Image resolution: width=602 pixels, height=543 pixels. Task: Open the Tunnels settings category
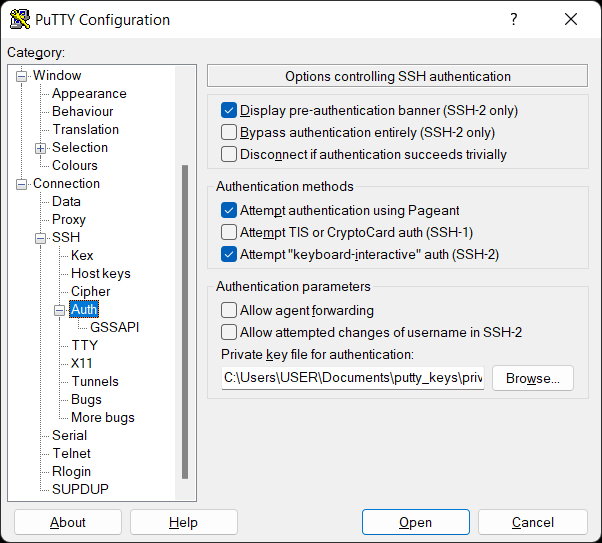pos(95,381)
